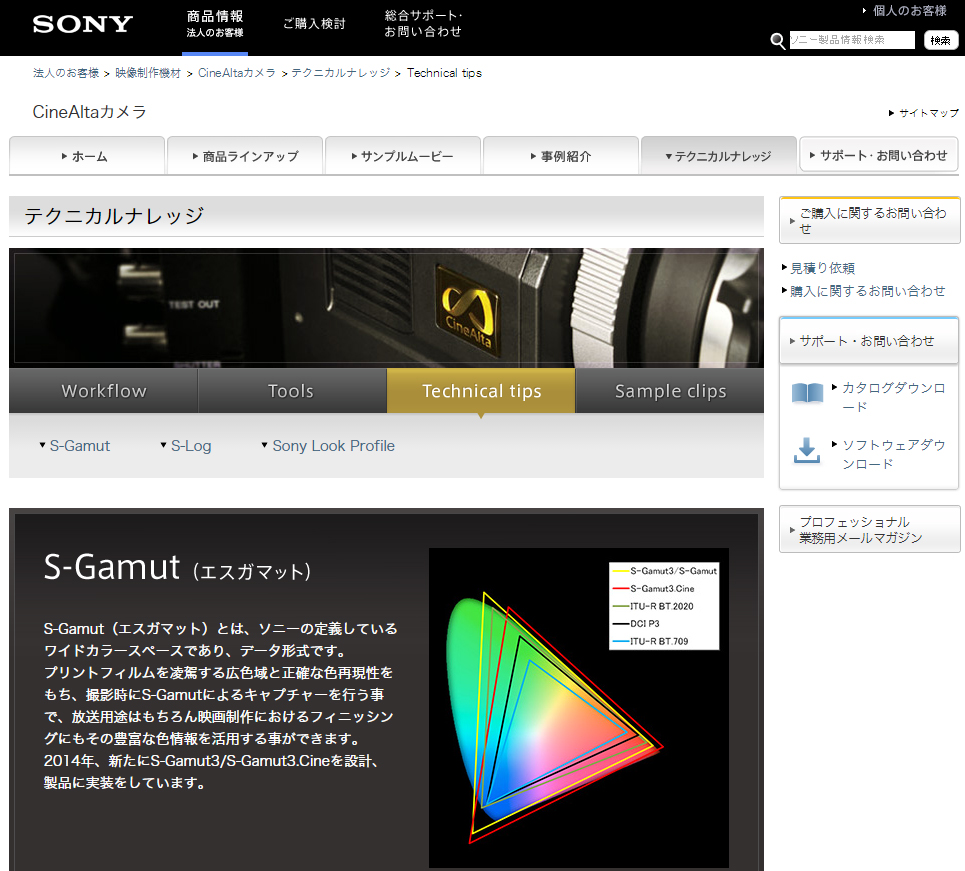Image resolution: width=965 pixels, height=871 pixels.
Task: Click the SONY logo
Action: click(x=82, y=24)
